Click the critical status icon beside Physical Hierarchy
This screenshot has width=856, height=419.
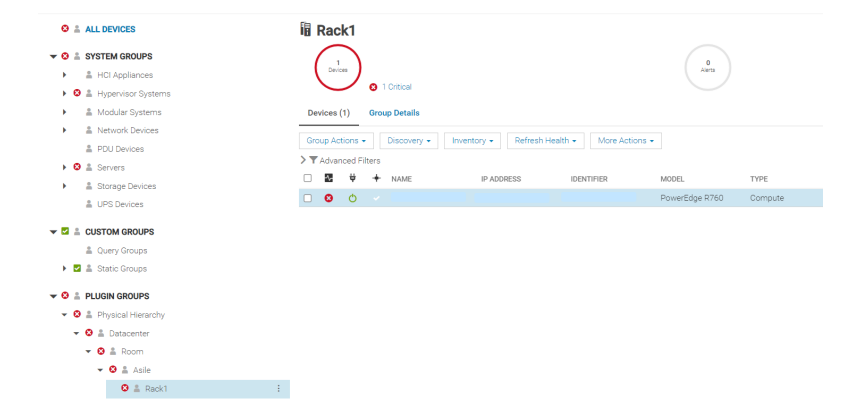(77, 314)
